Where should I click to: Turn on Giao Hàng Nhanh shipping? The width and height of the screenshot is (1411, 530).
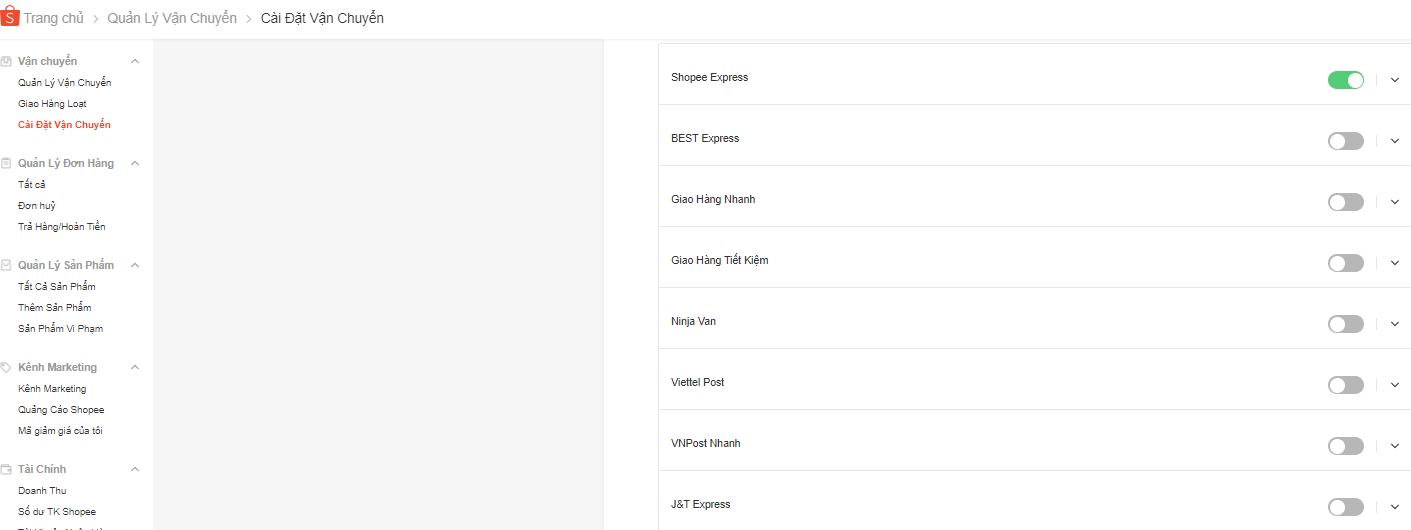(x=1345, y=202)
